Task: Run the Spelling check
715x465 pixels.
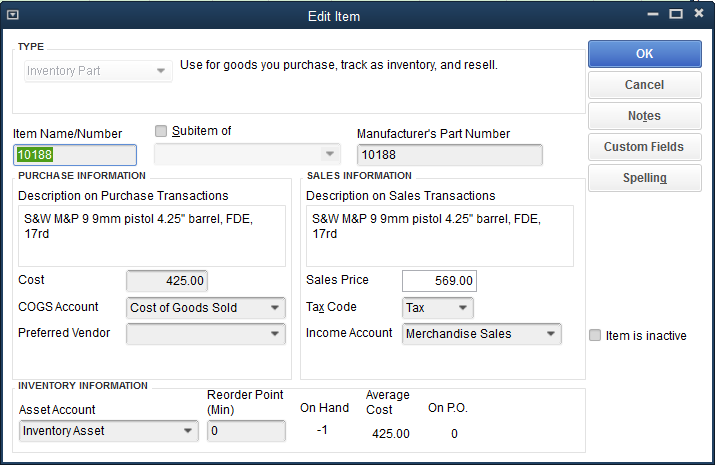Action: (x=644, y=178)
